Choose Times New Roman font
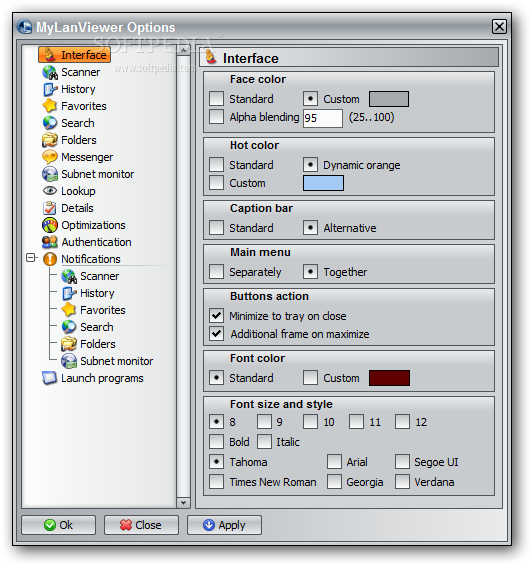Screen dimensions: 532x566 pos(217,482)
